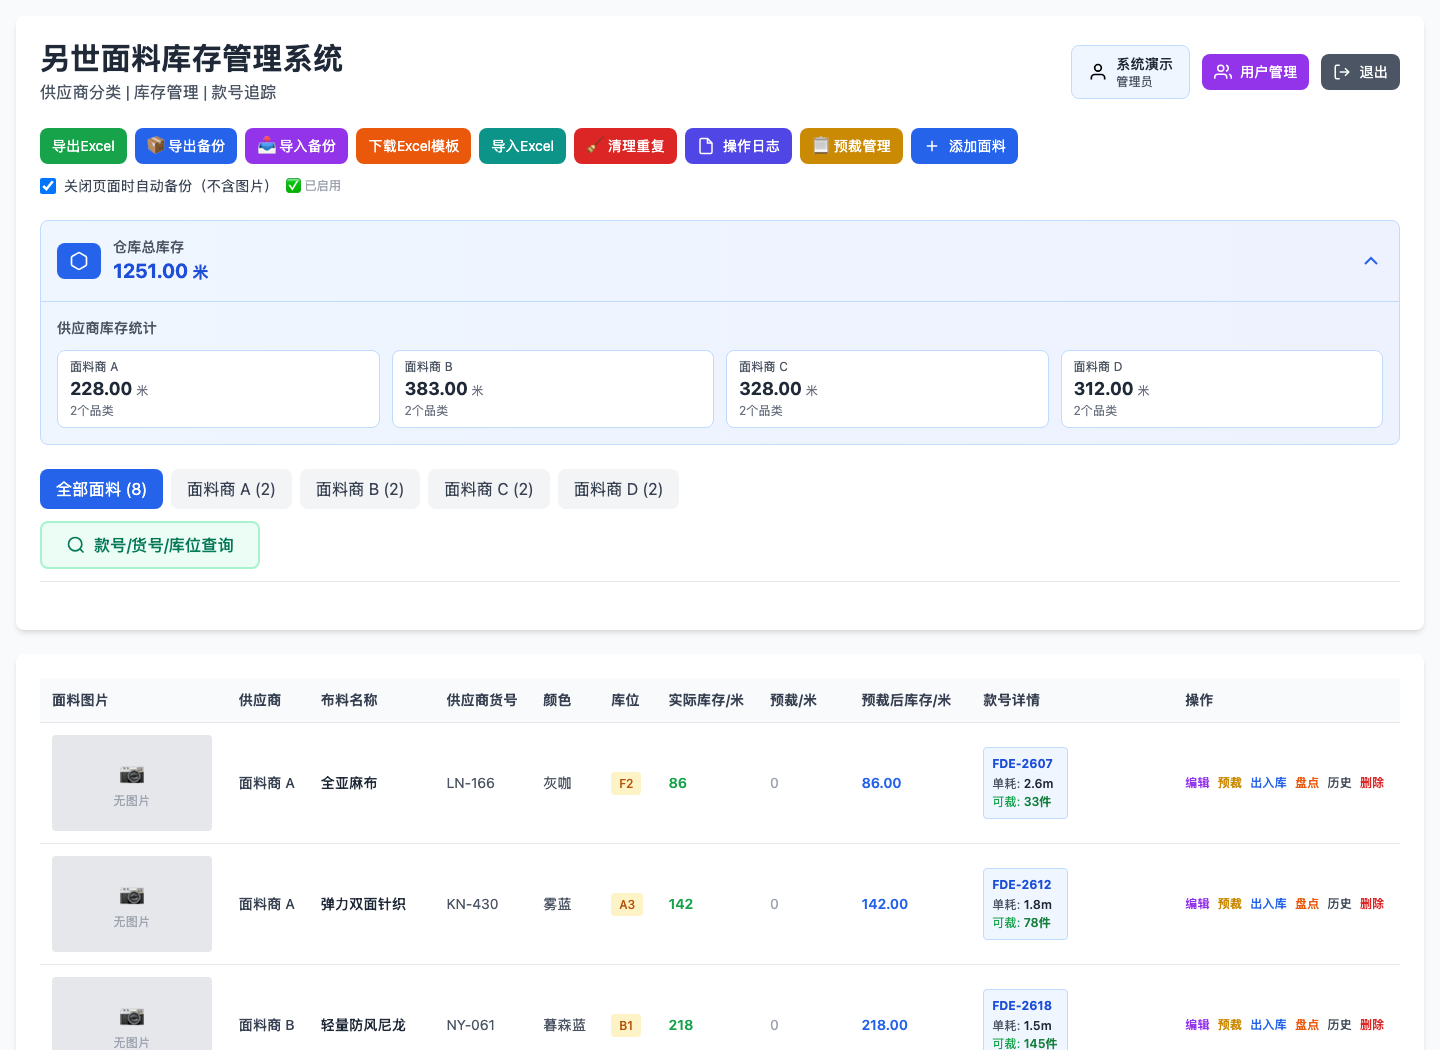1440x1050 pixels.
Task: Click the camera placeholder in the 全亚麻布 row
Action: [x=132, y=783]
